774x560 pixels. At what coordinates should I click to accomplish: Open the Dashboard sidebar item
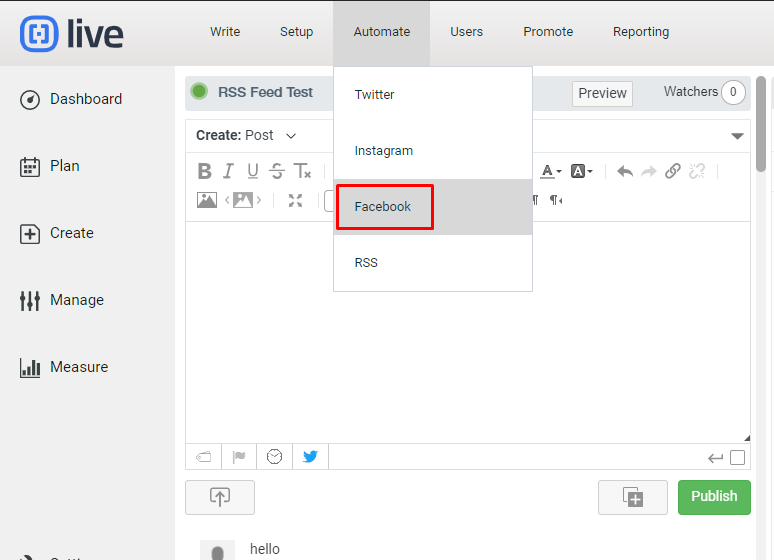71,99
